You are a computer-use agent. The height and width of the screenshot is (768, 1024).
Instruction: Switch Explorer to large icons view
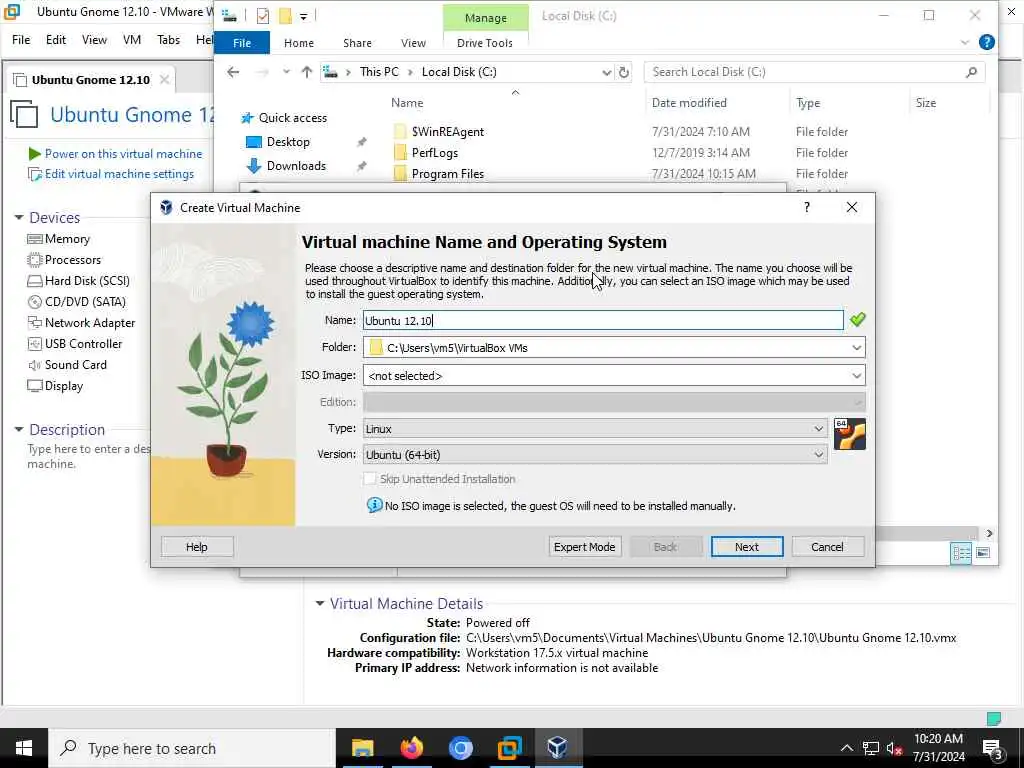[x=983, y=554]
